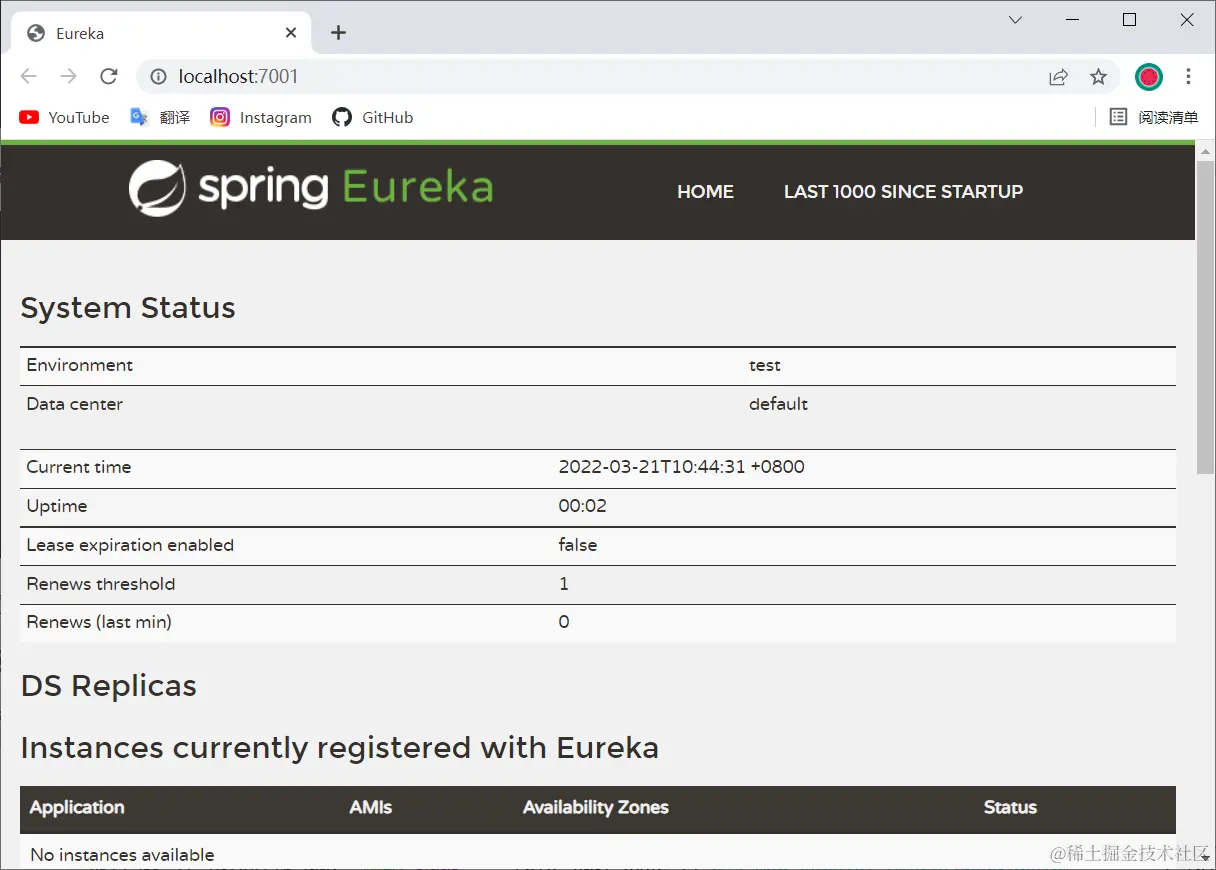This screenshot has height=870, width=1216.
Task: Open LAST 1000 SINCE STARTUP page
Action: [x=903, y=191]
